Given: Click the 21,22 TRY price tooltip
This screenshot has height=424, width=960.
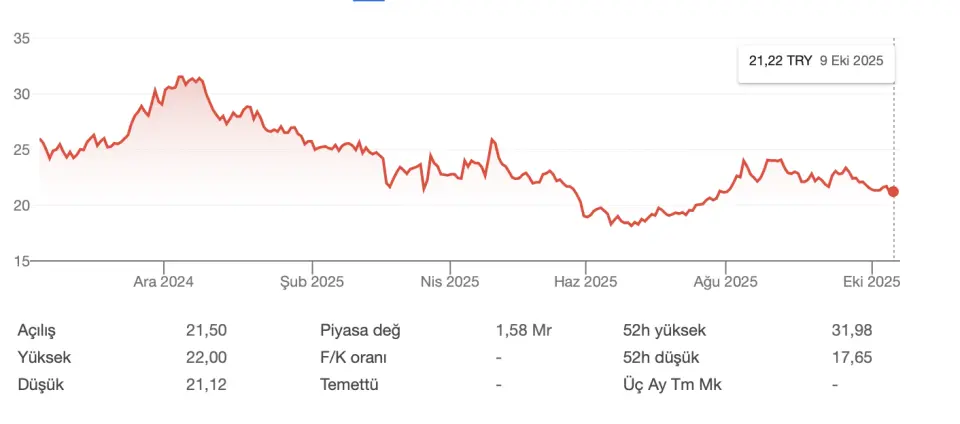Looking at the screenshot, I should (x=816, y=61).
